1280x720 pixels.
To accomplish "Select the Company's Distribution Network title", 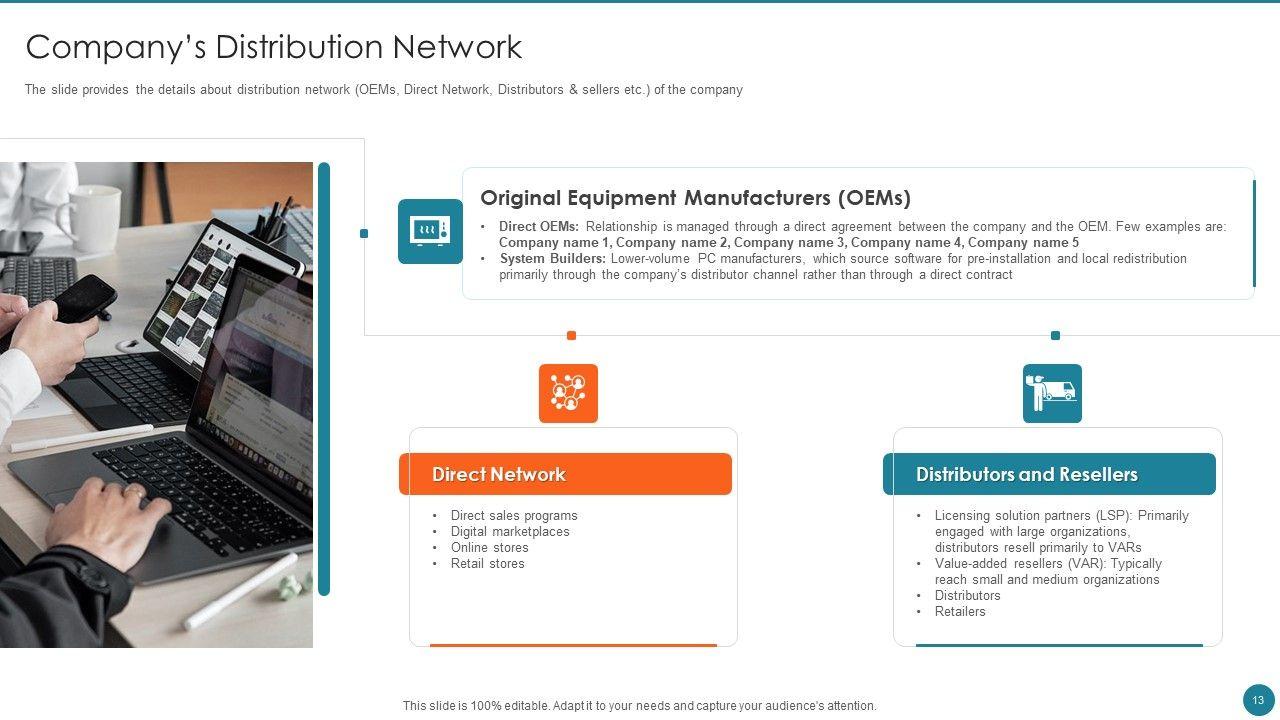I will tap(274, 47).
